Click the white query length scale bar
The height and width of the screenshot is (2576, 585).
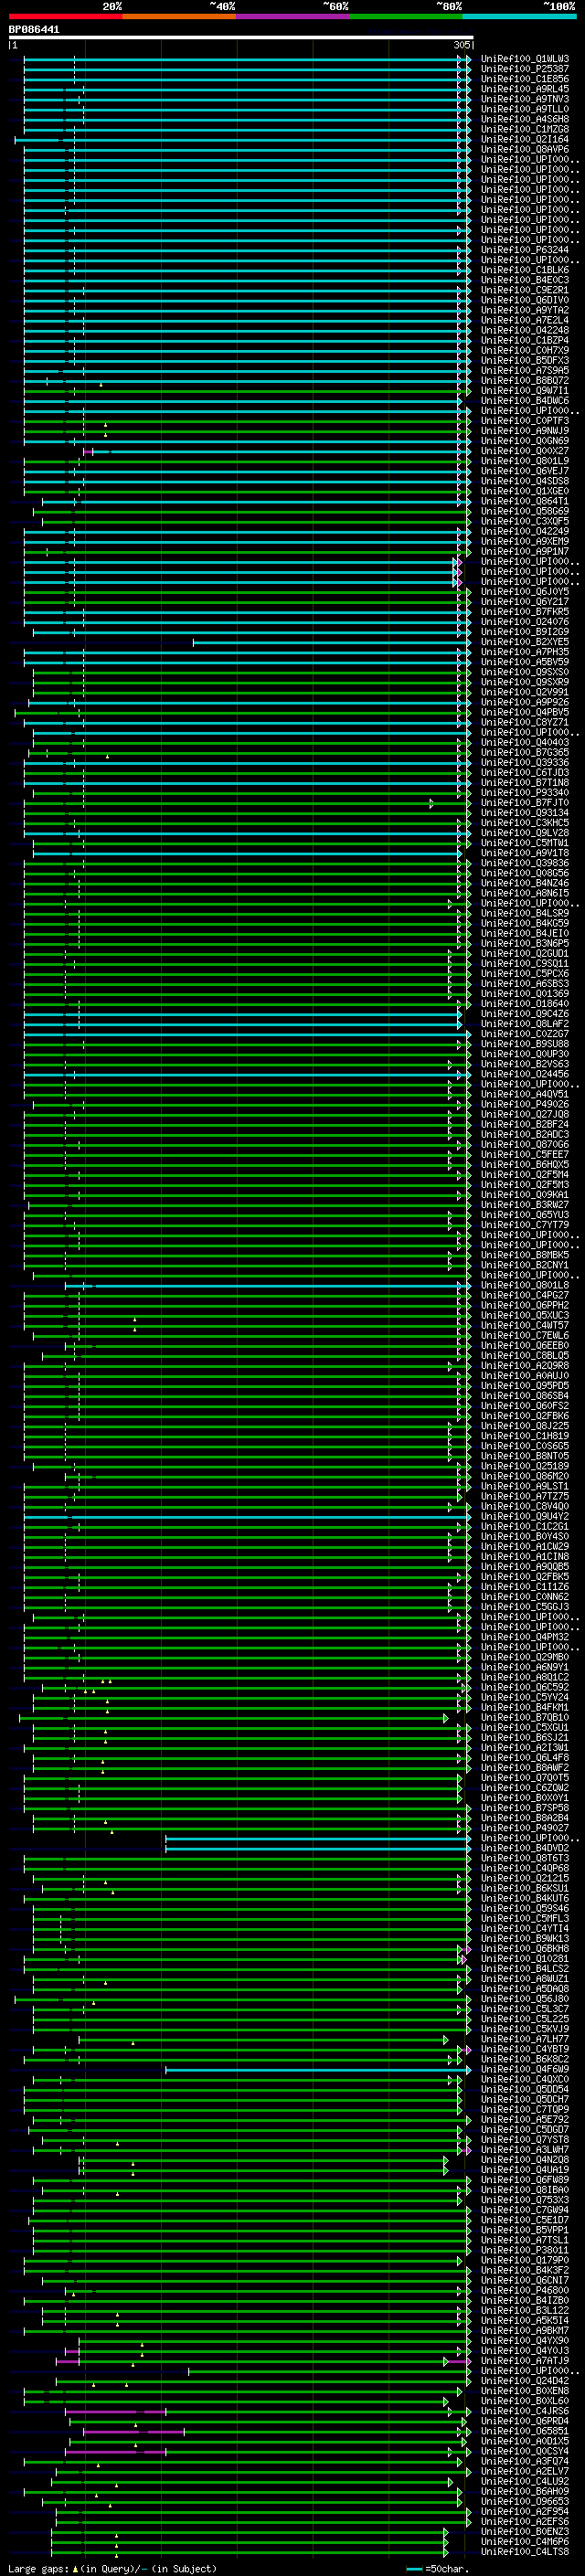(x=240, y=37)
